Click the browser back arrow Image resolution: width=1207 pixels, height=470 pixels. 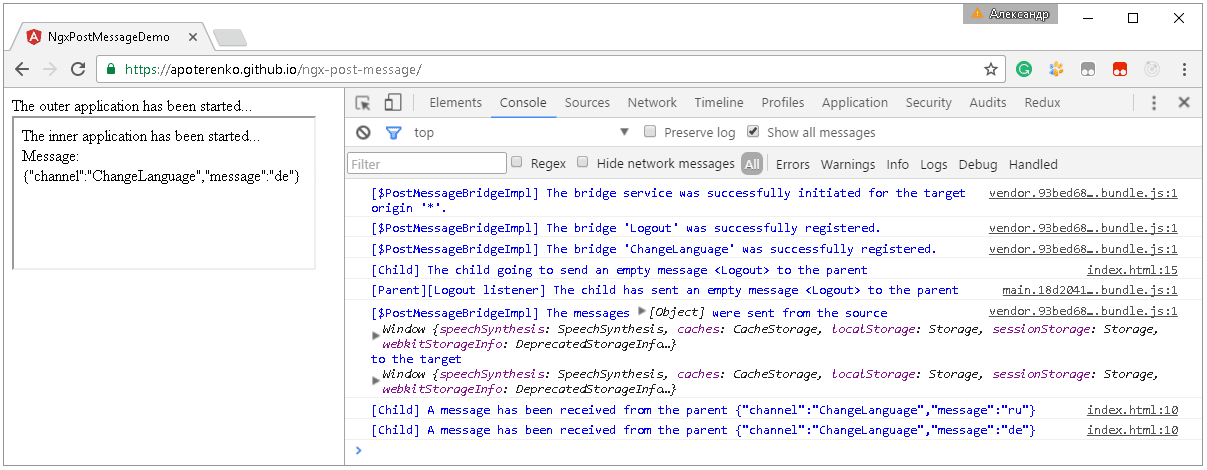coord(22,70)
